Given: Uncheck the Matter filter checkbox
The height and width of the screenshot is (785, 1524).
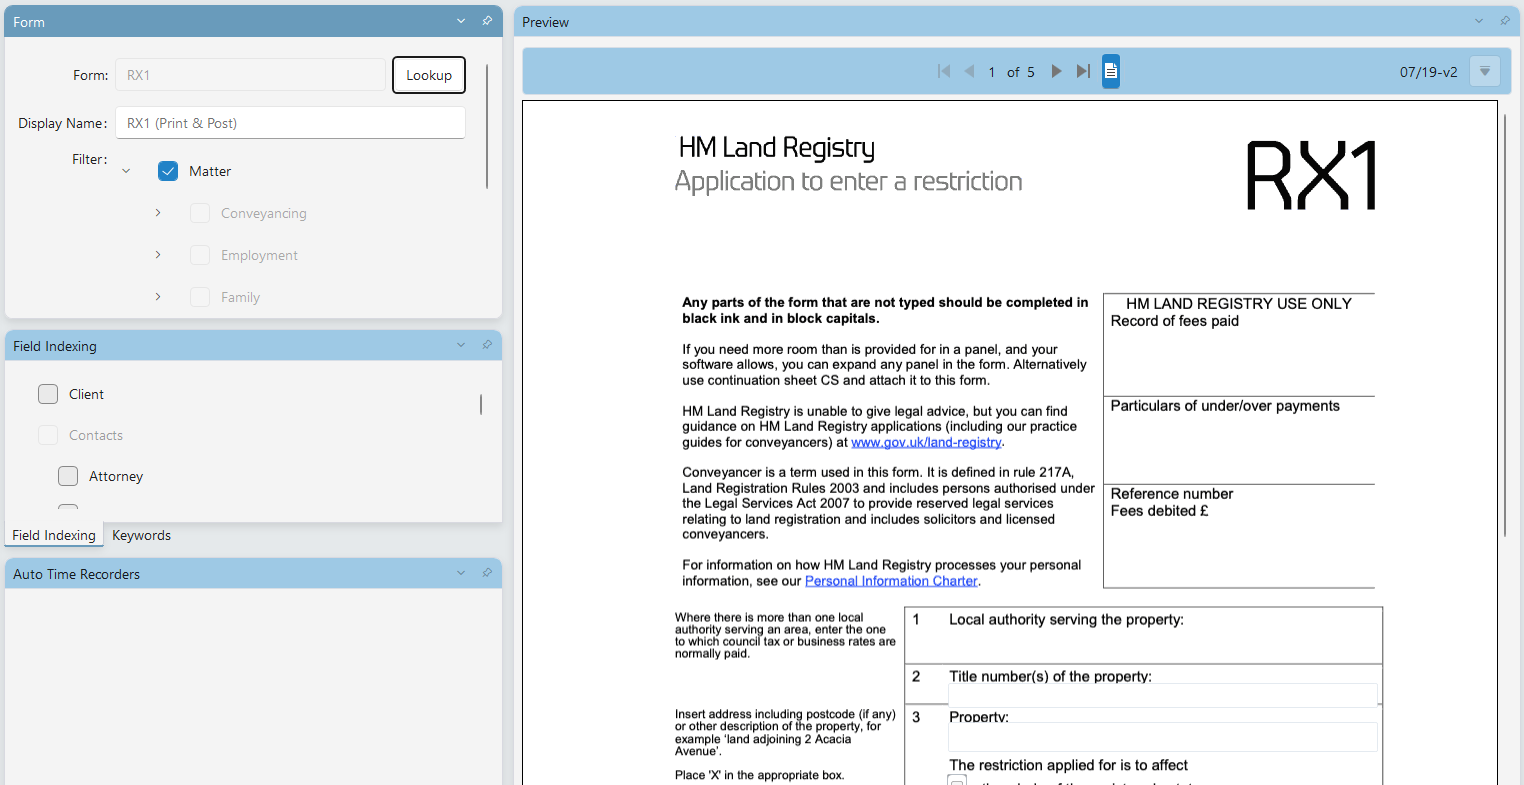Looking at the screenshot, I should [x=168, y=171].
